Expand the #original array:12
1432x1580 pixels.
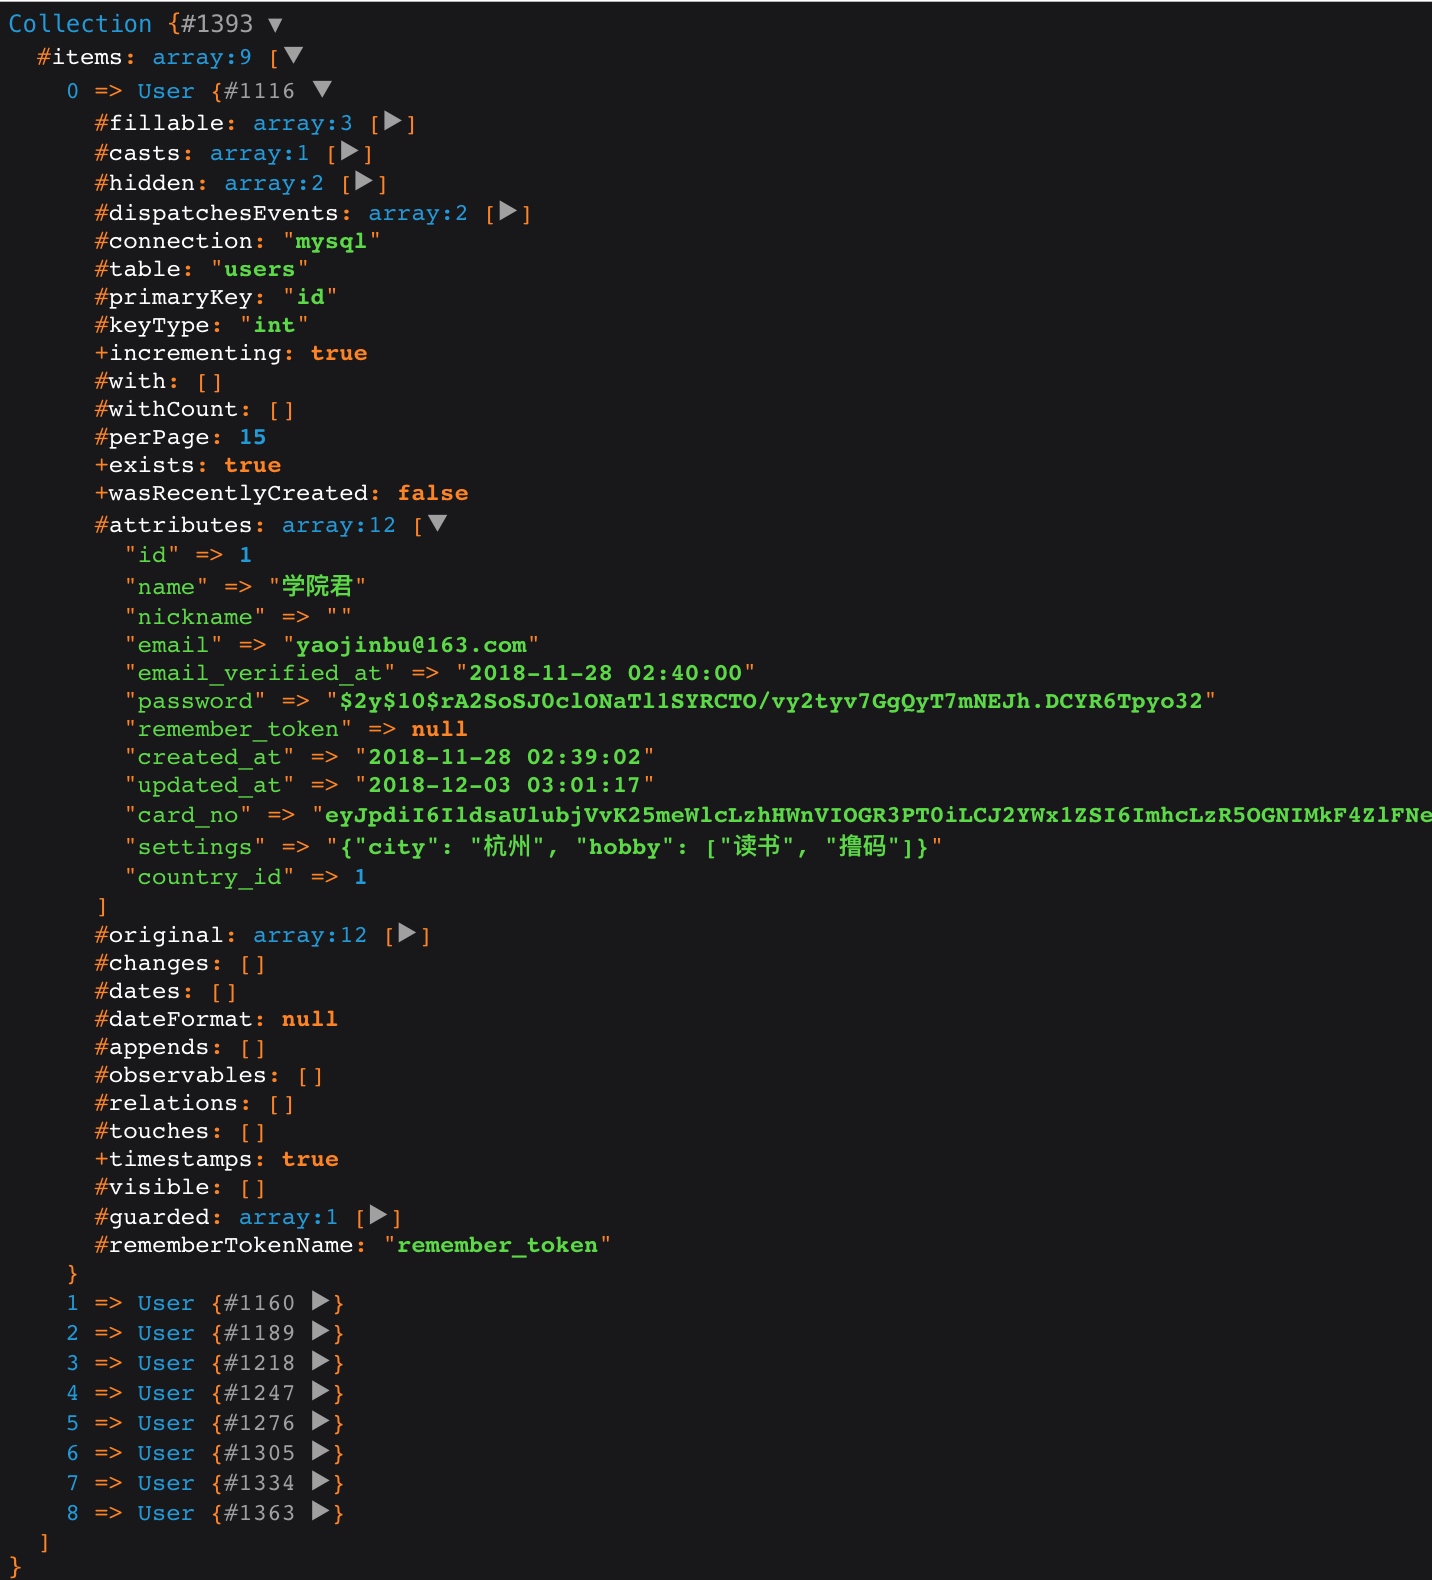coord(407,934)
